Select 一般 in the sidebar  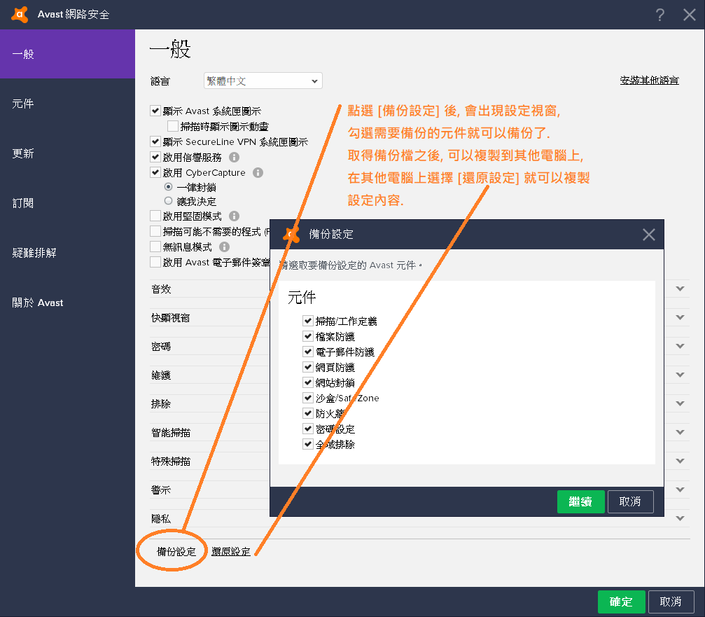tap(67, 54)
